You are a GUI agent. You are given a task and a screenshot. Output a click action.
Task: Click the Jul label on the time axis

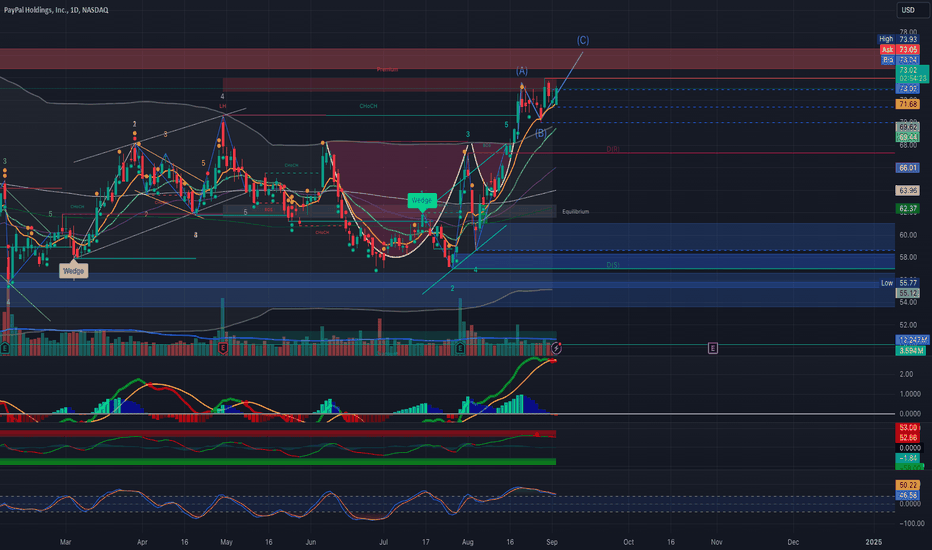(383, 542)
